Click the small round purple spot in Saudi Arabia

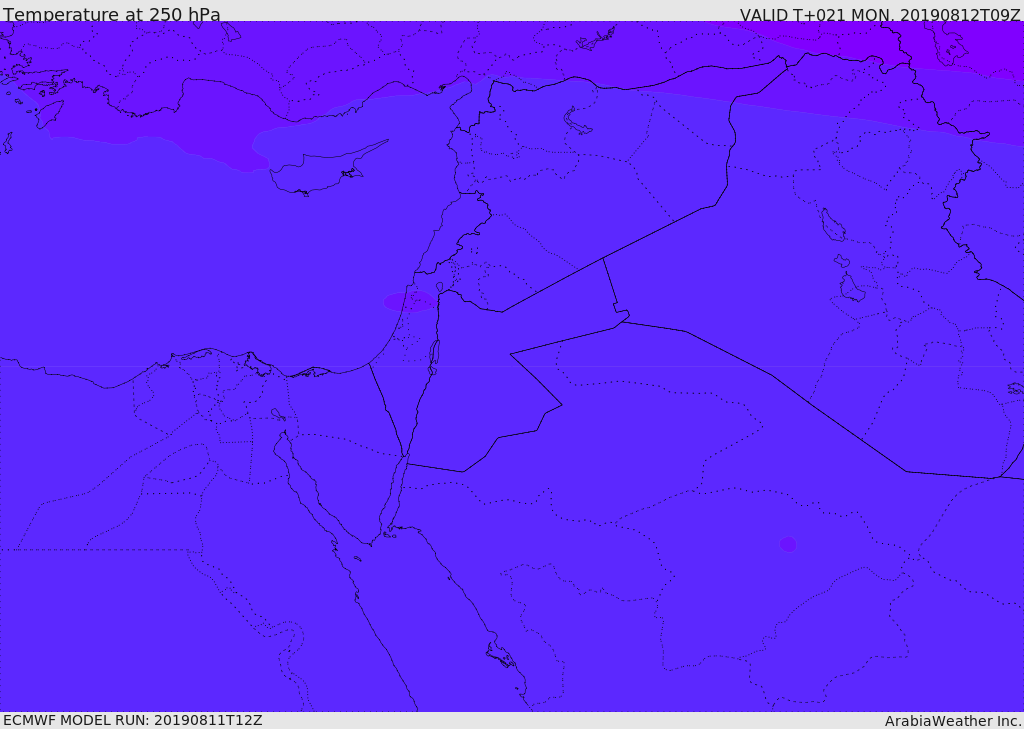tap(788, 544)
